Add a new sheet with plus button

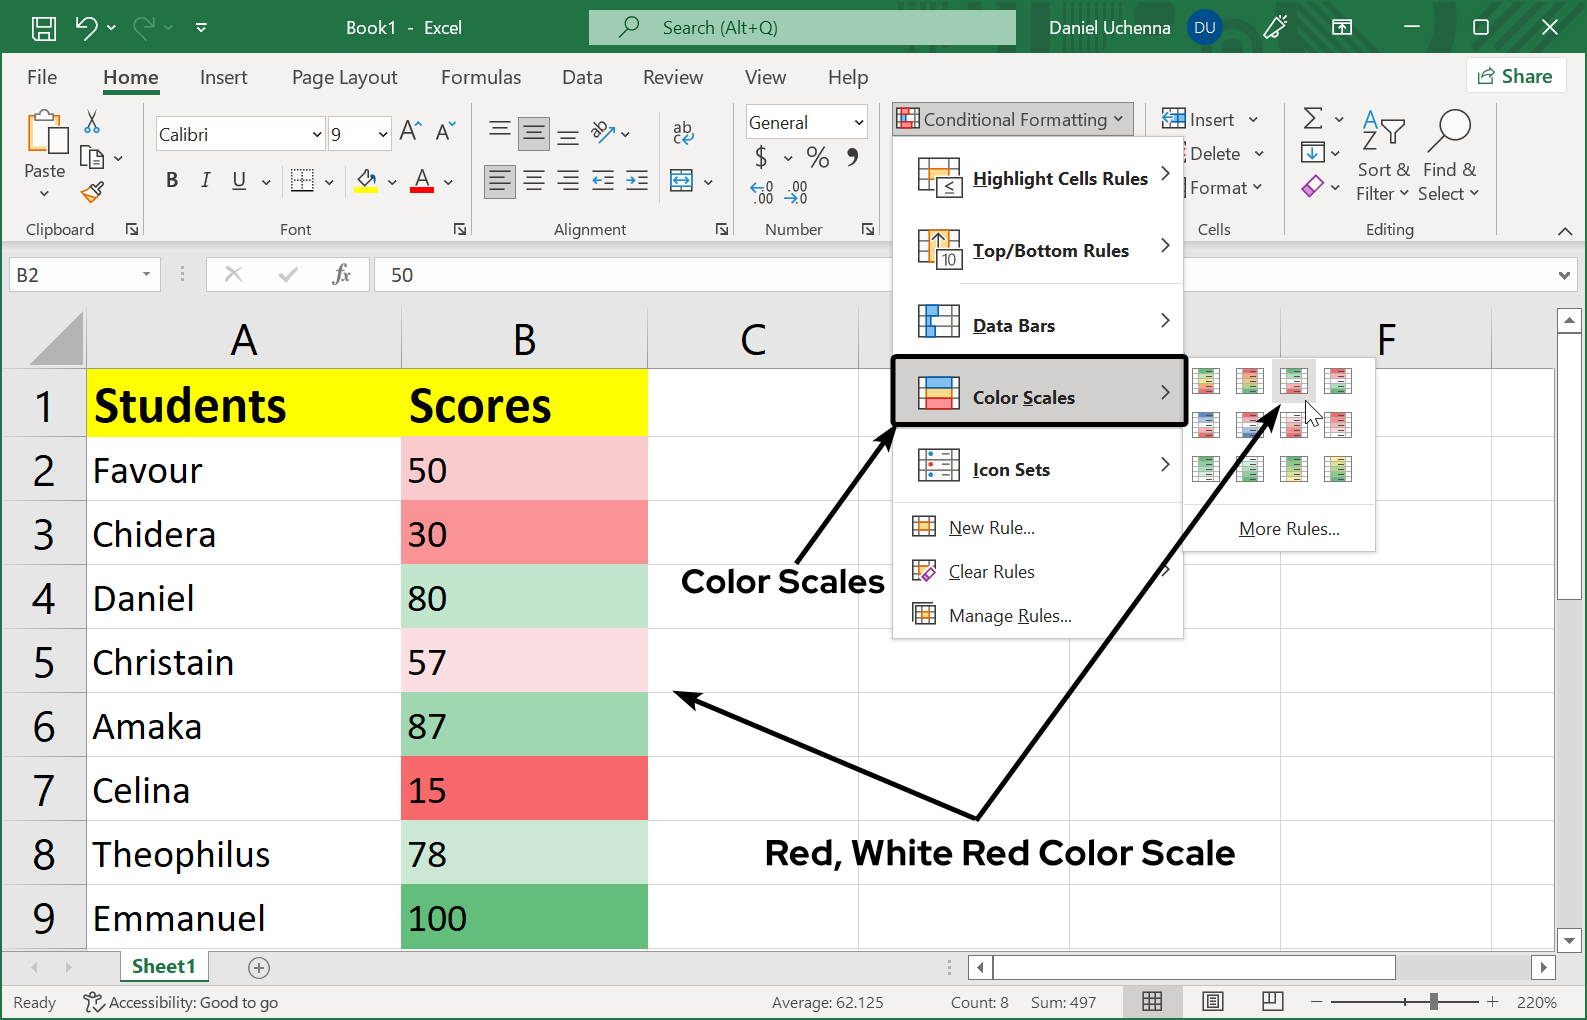259,967
